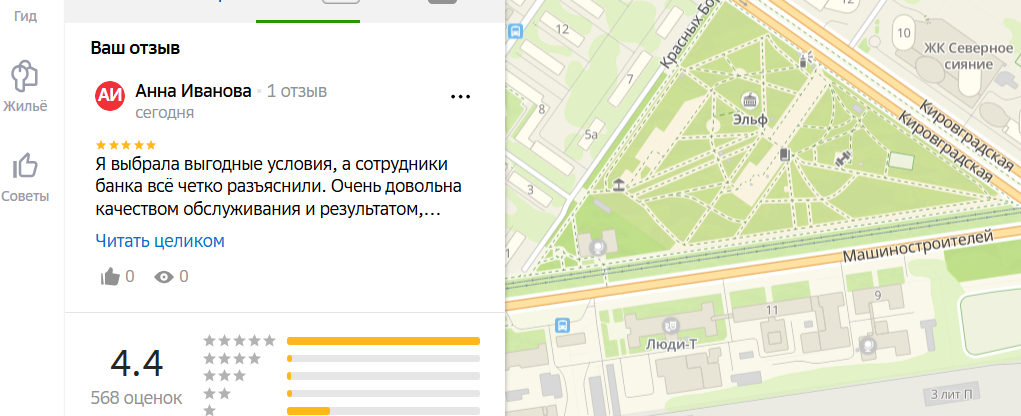Viewport: 1021px width, 416px height.
Task: Click the landmark icon near building 9
Action: [867, 343]
